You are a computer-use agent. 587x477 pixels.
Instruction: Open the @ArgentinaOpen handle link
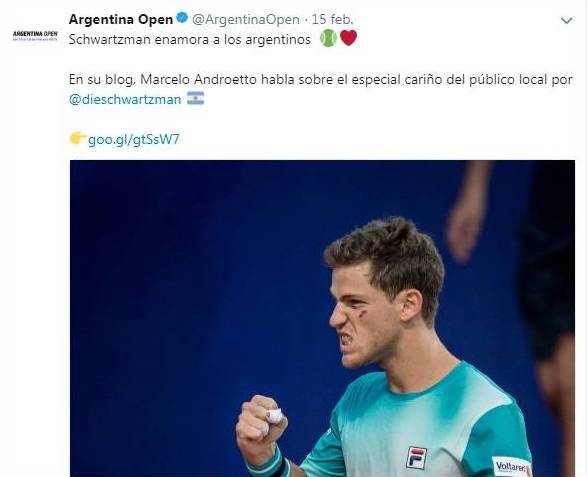(x=246, y=19)
